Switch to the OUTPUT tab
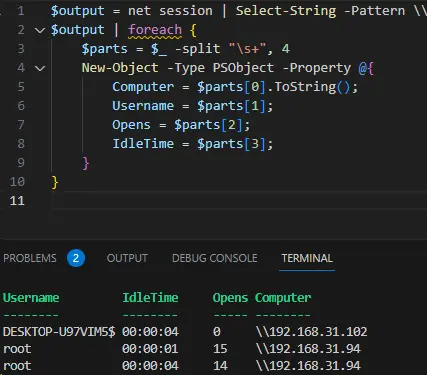This screenshot has width=427, height=375. coord(127,258)
